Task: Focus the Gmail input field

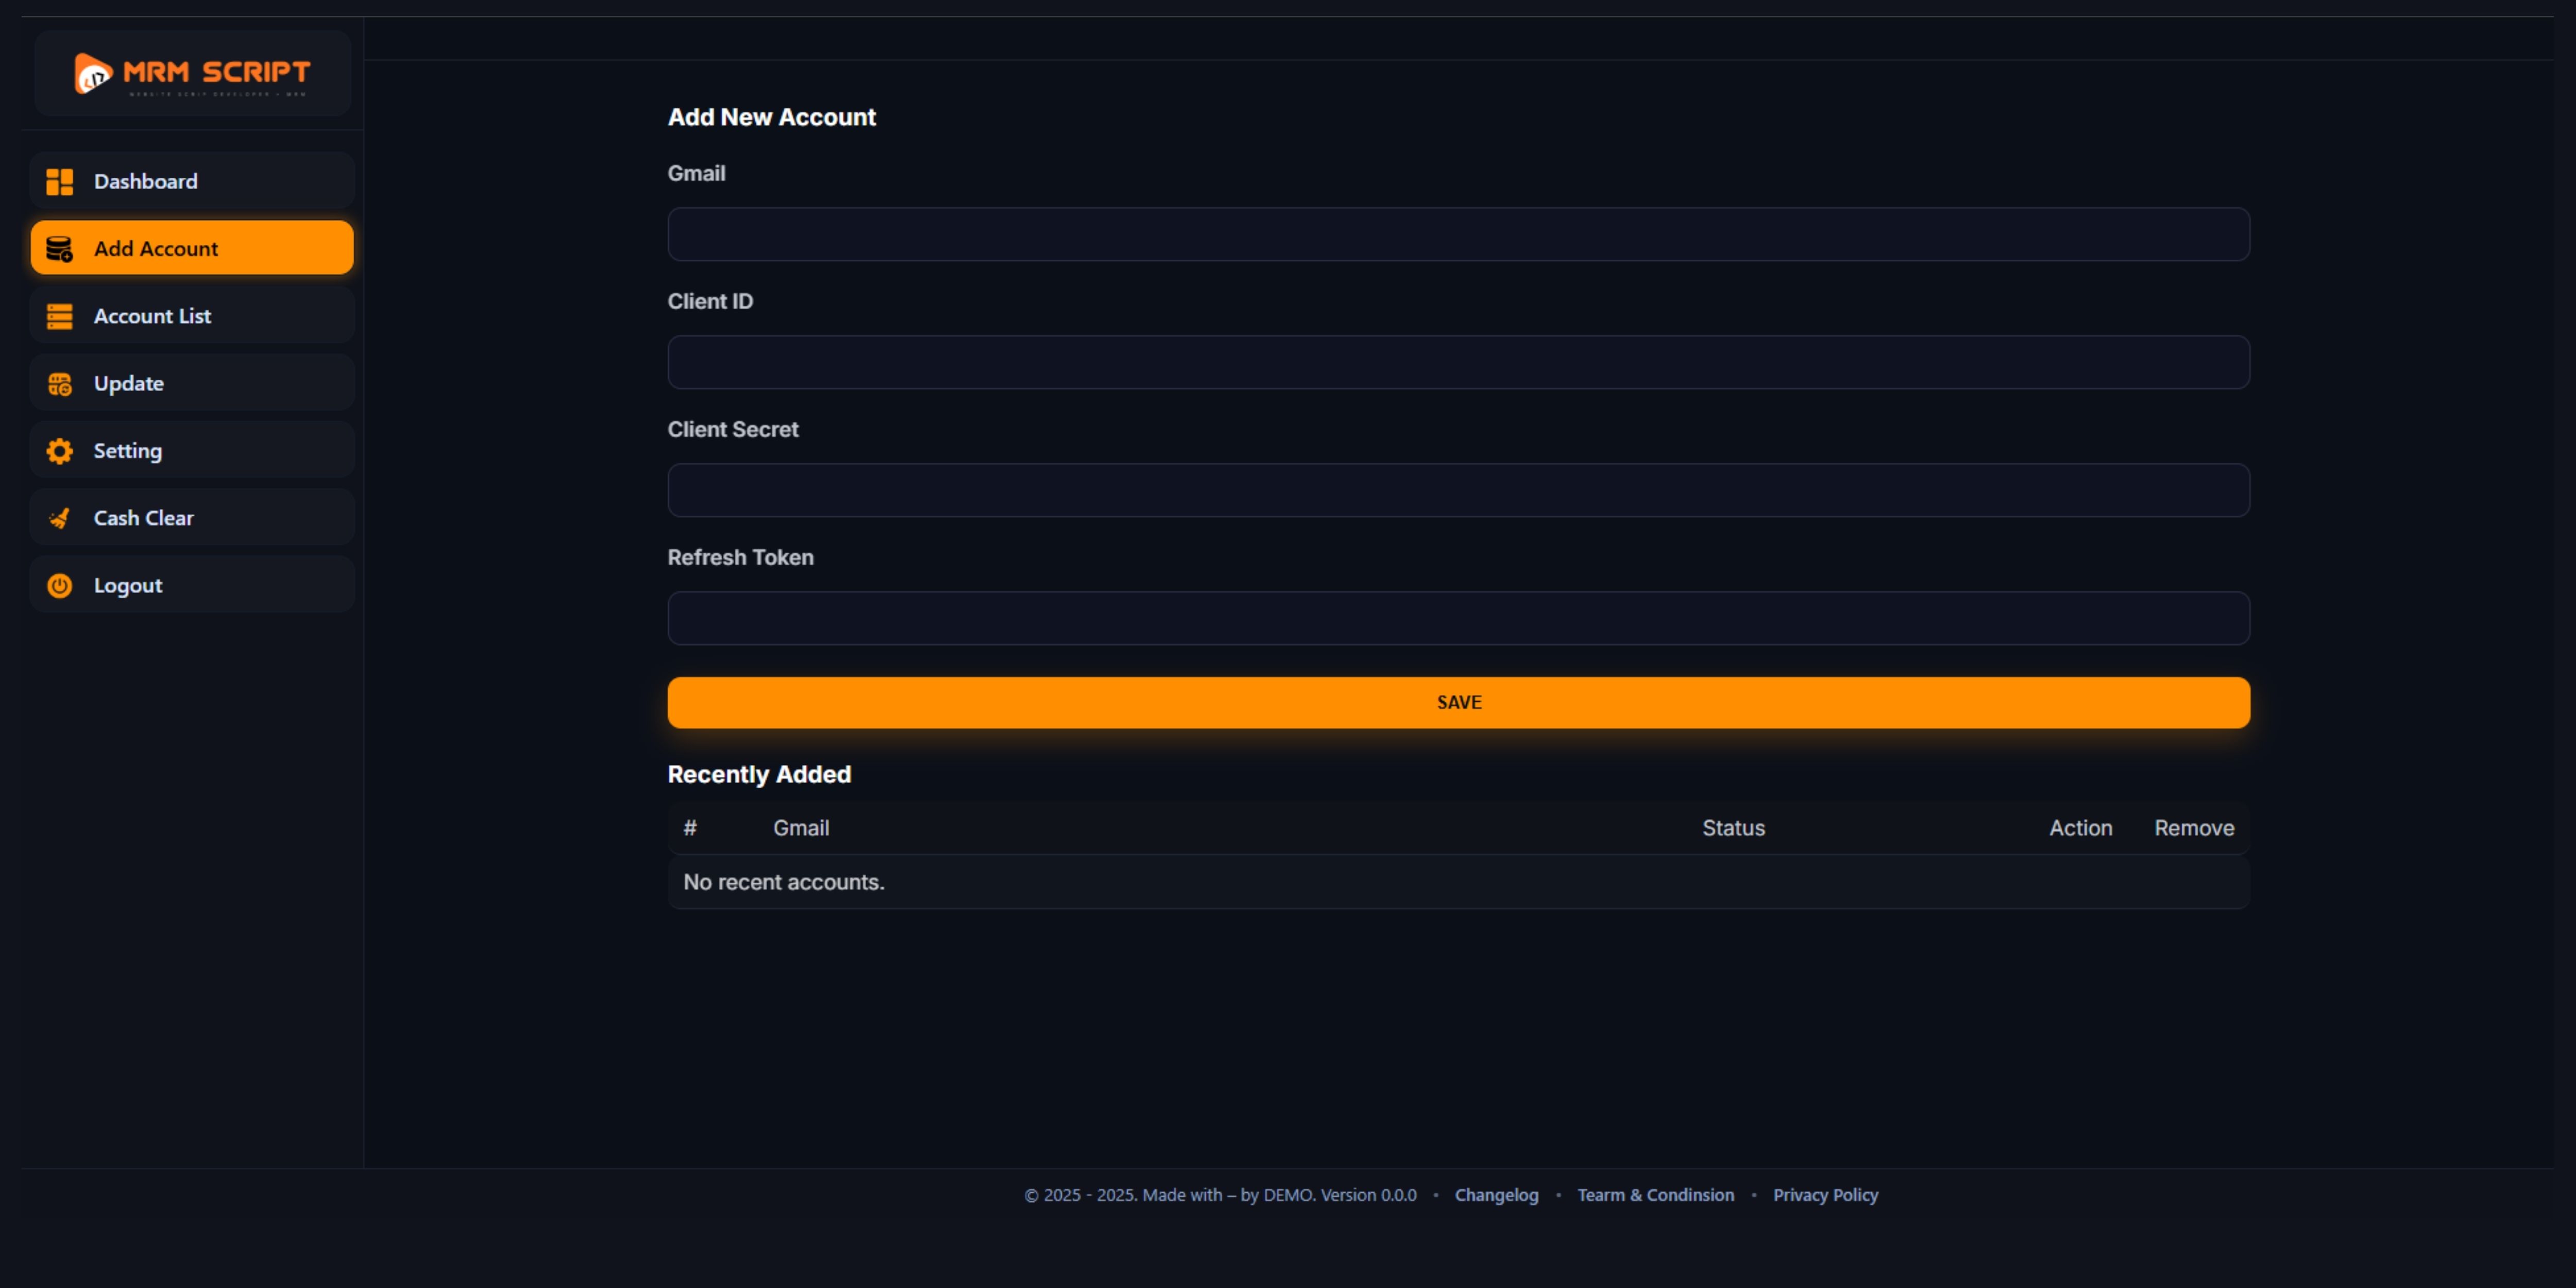Action: 1458,234
